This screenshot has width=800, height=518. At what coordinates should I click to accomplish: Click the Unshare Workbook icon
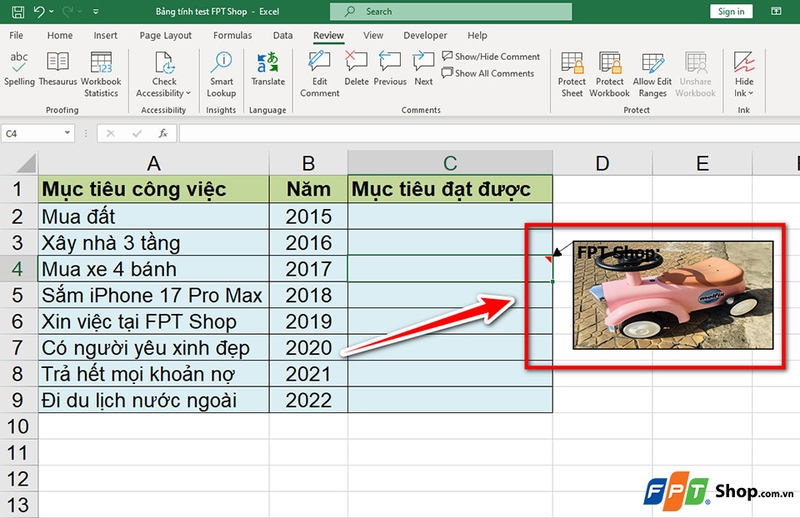[696, 63]
